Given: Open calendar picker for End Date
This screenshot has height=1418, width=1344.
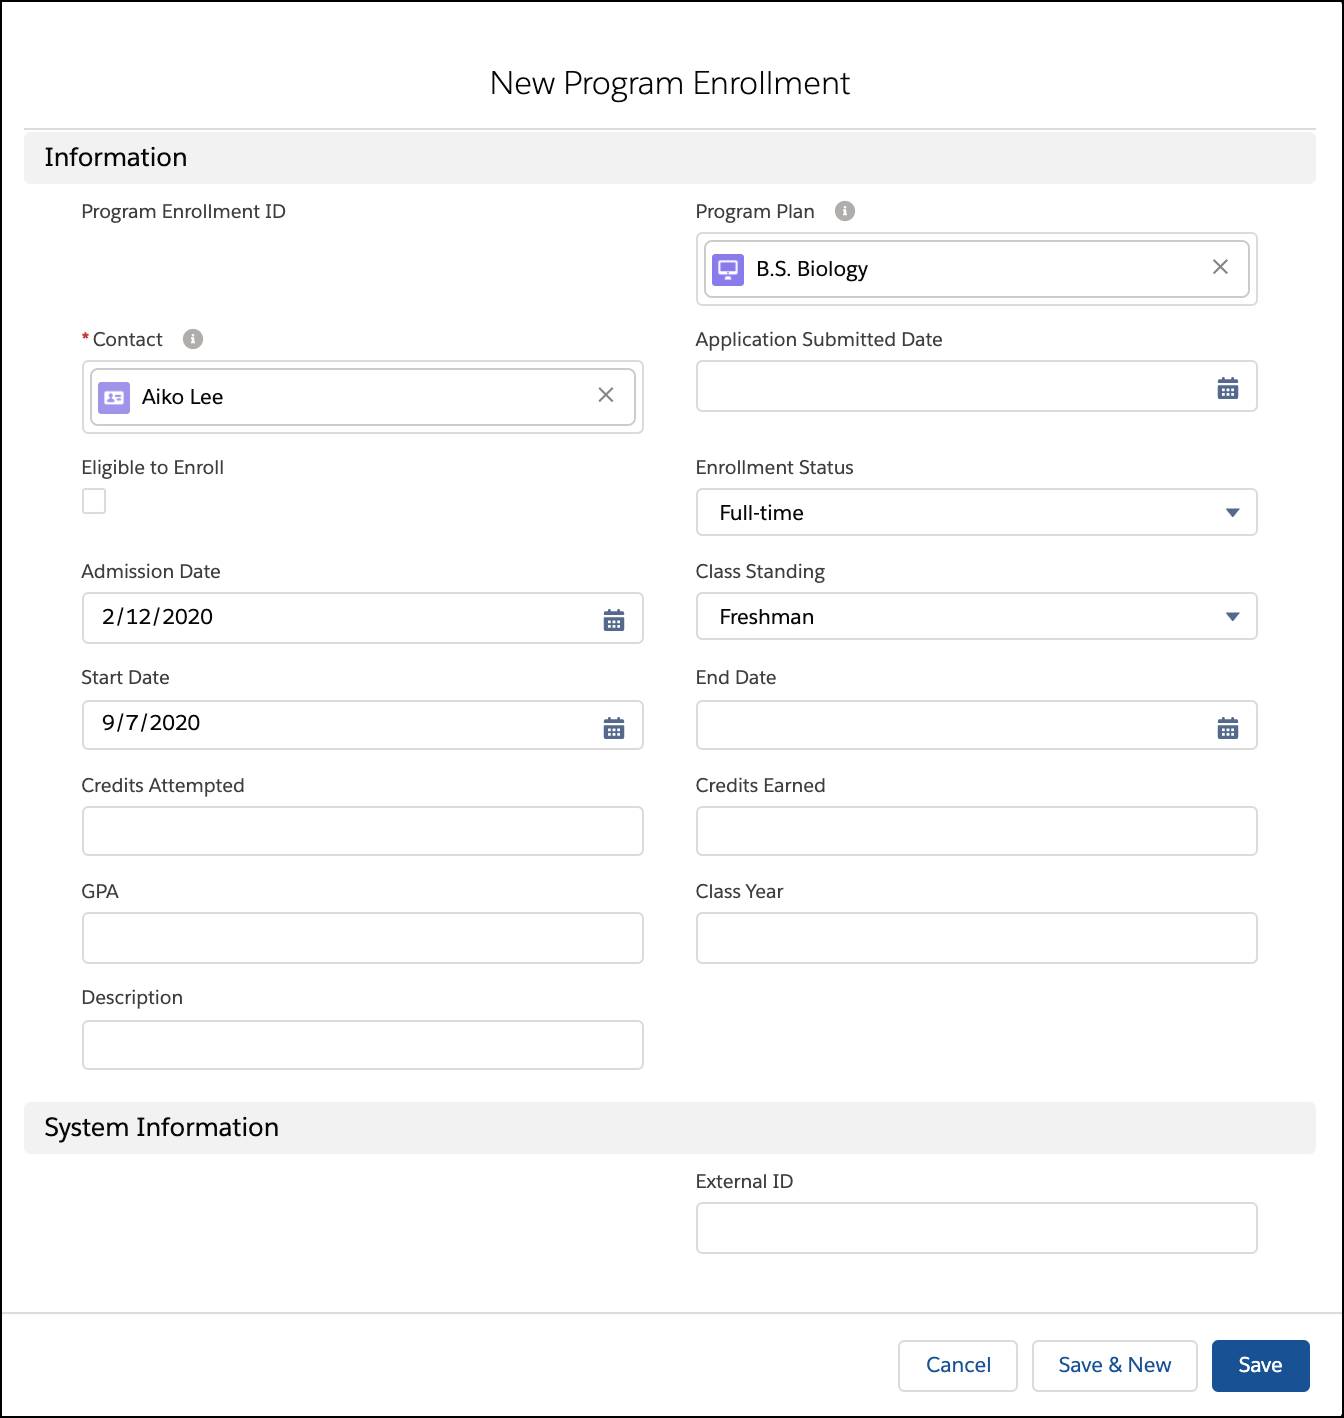Looking at the screenshot, I should (1228, 728).
